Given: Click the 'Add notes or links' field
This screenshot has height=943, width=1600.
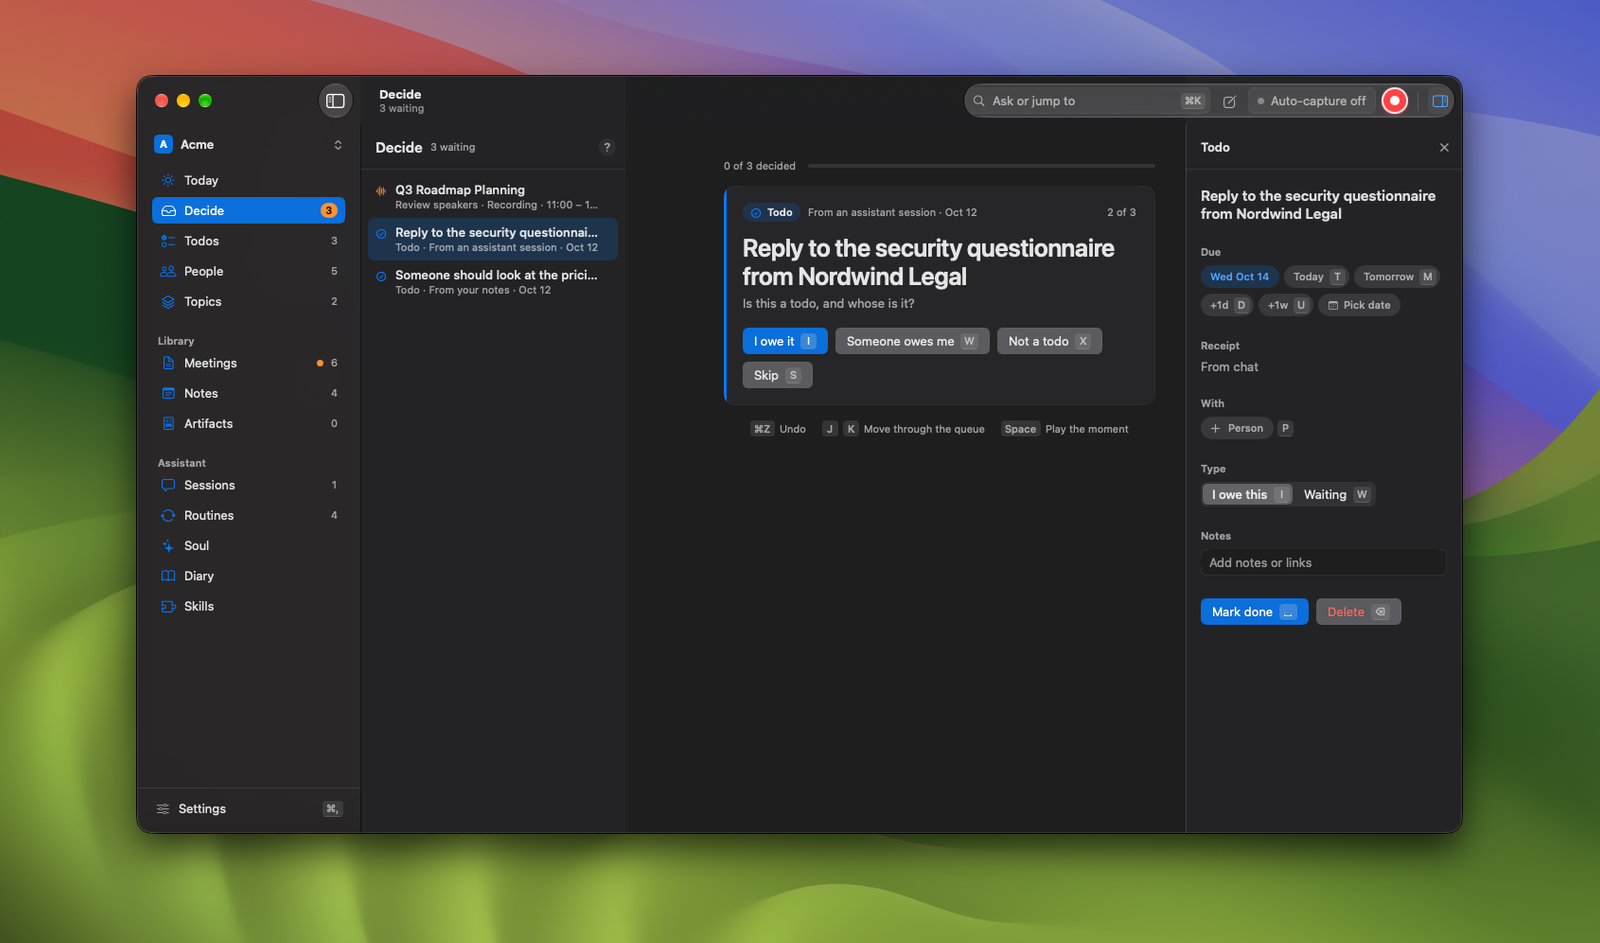Looking at the screenshot, I should click(1323, 563).
